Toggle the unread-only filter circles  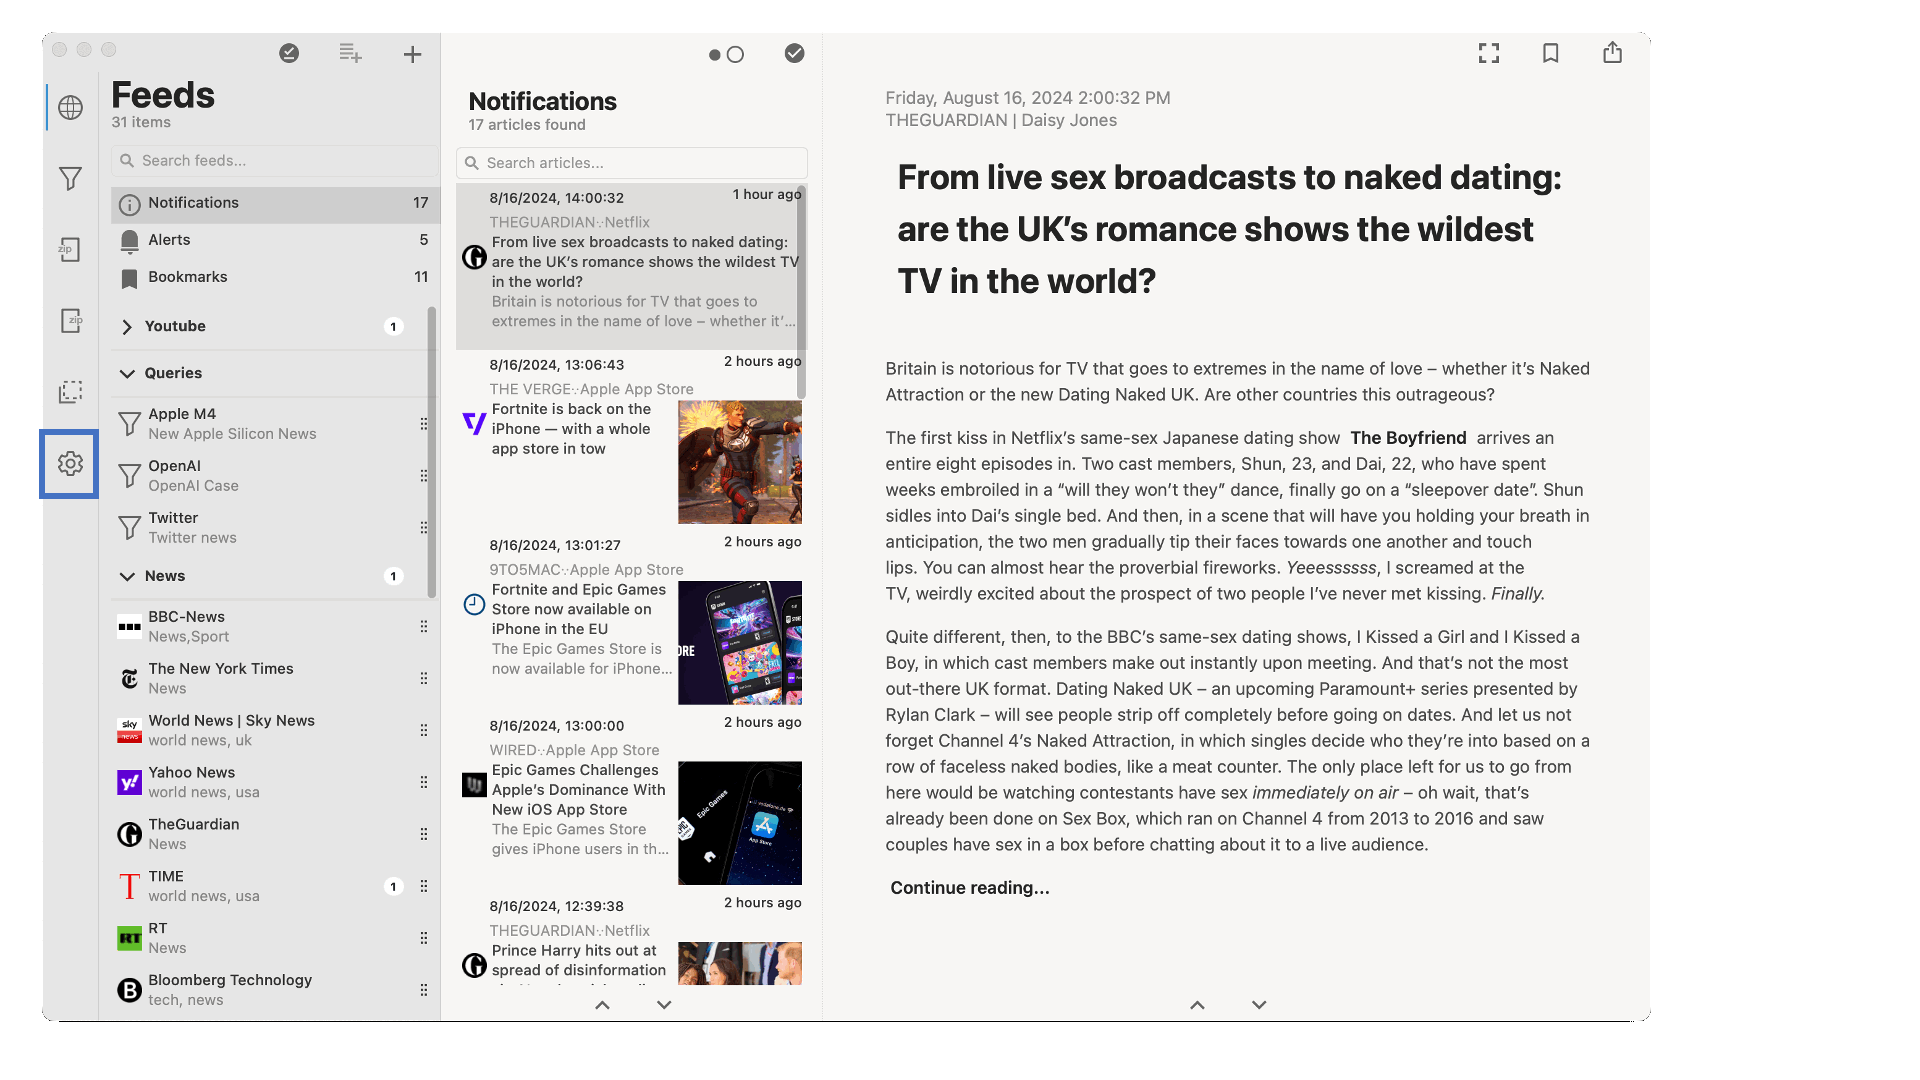coord(727,54)
